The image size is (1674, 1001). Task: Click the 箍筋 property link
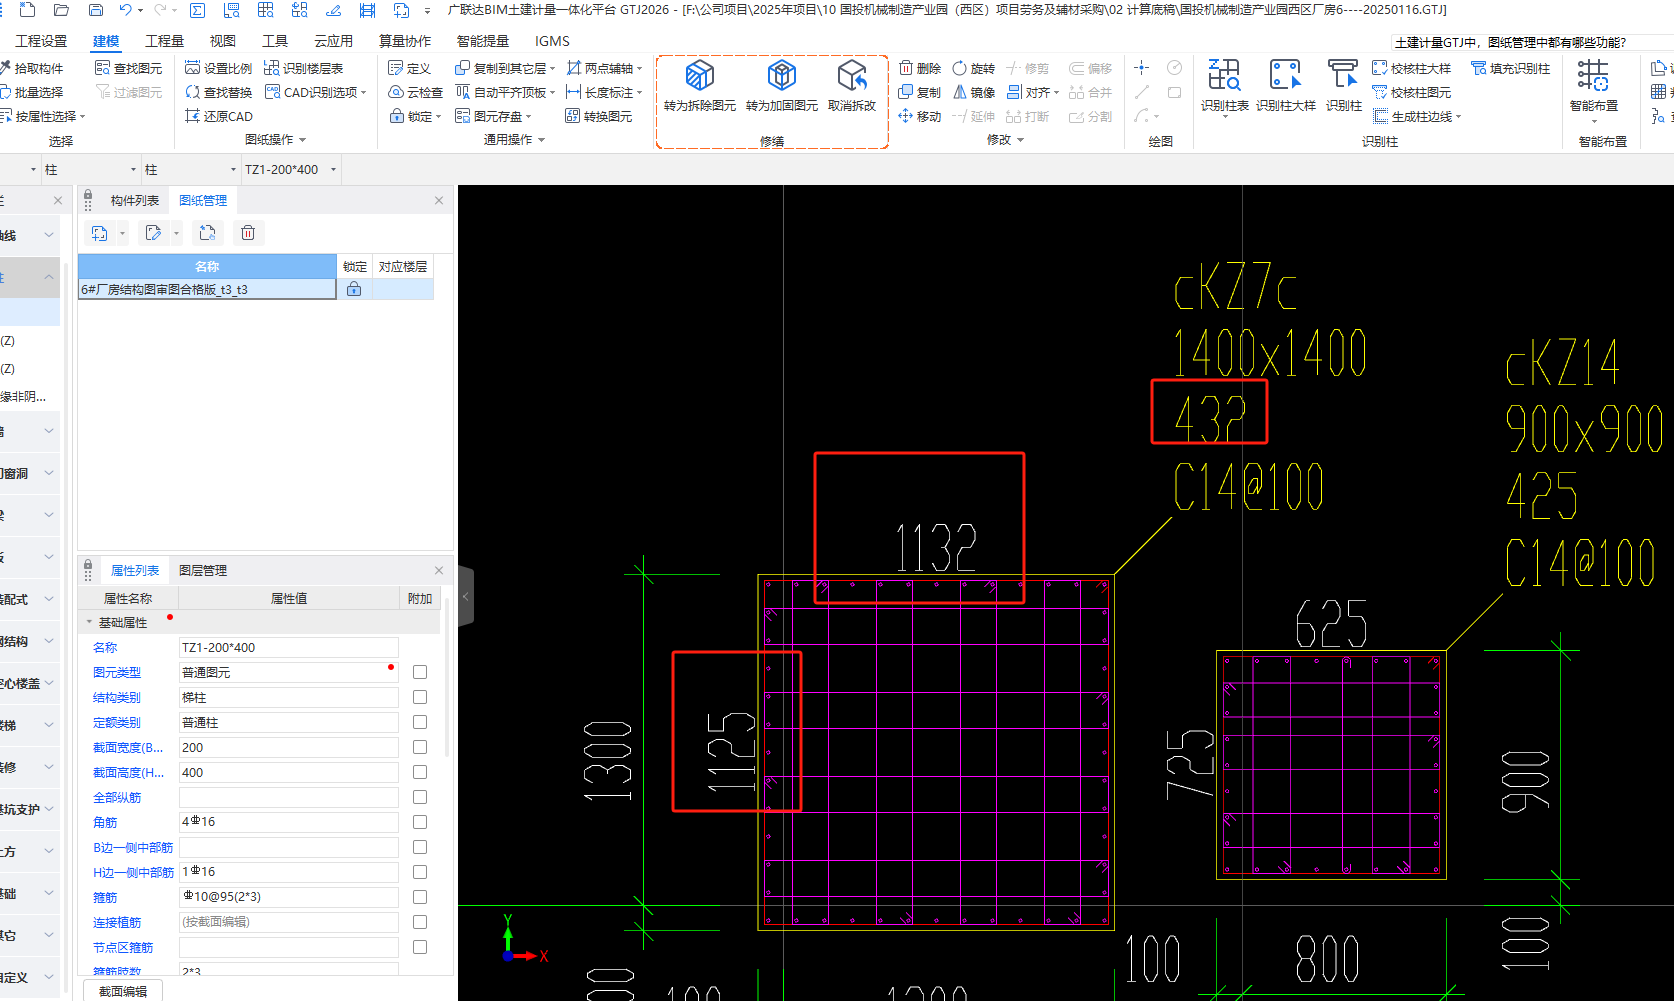(x=105, y=897)
